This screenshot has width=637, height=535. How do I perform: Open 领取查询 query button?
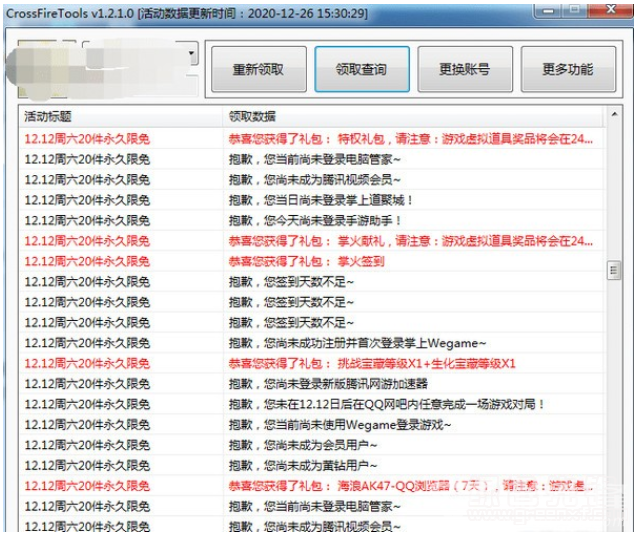tap(362, 69)
